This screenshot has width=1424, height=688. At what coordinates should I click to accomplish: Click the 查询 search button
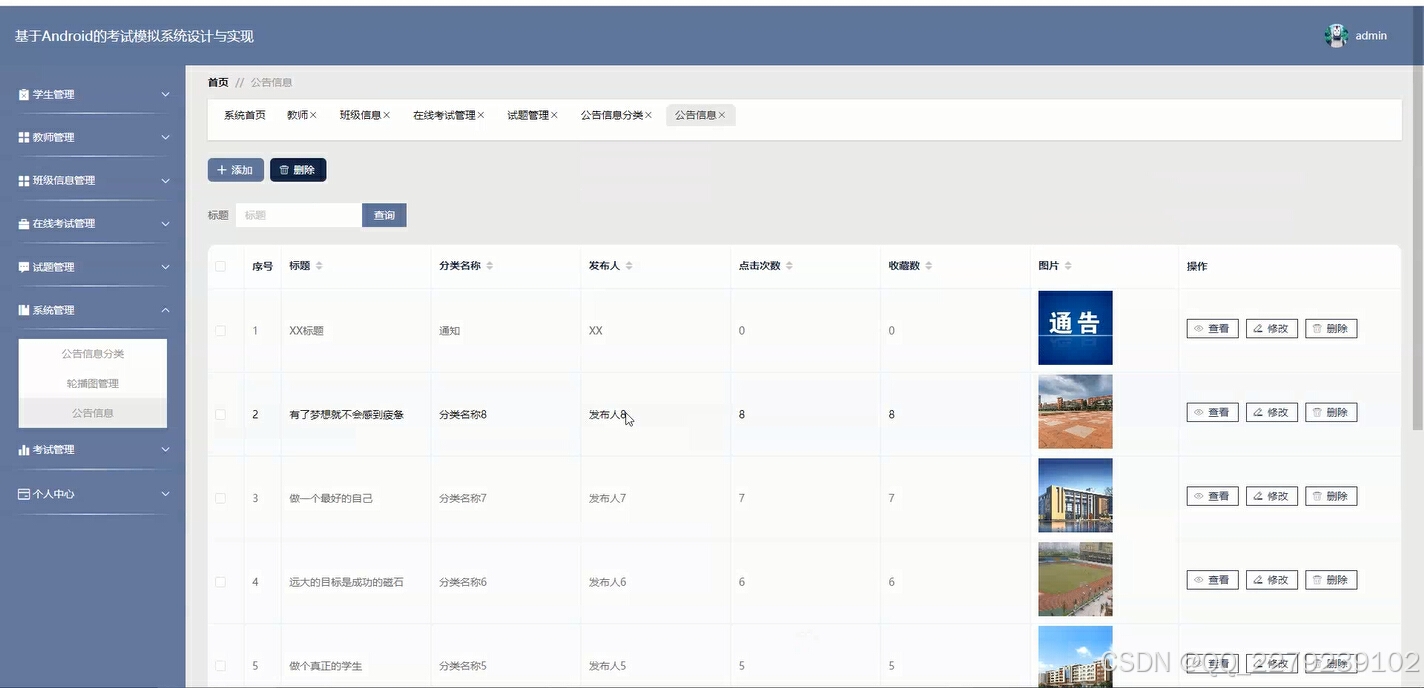point(384,214)
